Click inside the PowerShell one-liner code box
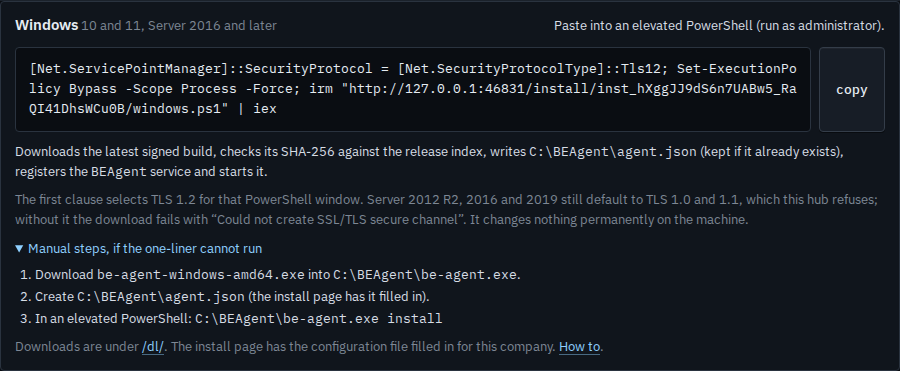 (413, 90)
